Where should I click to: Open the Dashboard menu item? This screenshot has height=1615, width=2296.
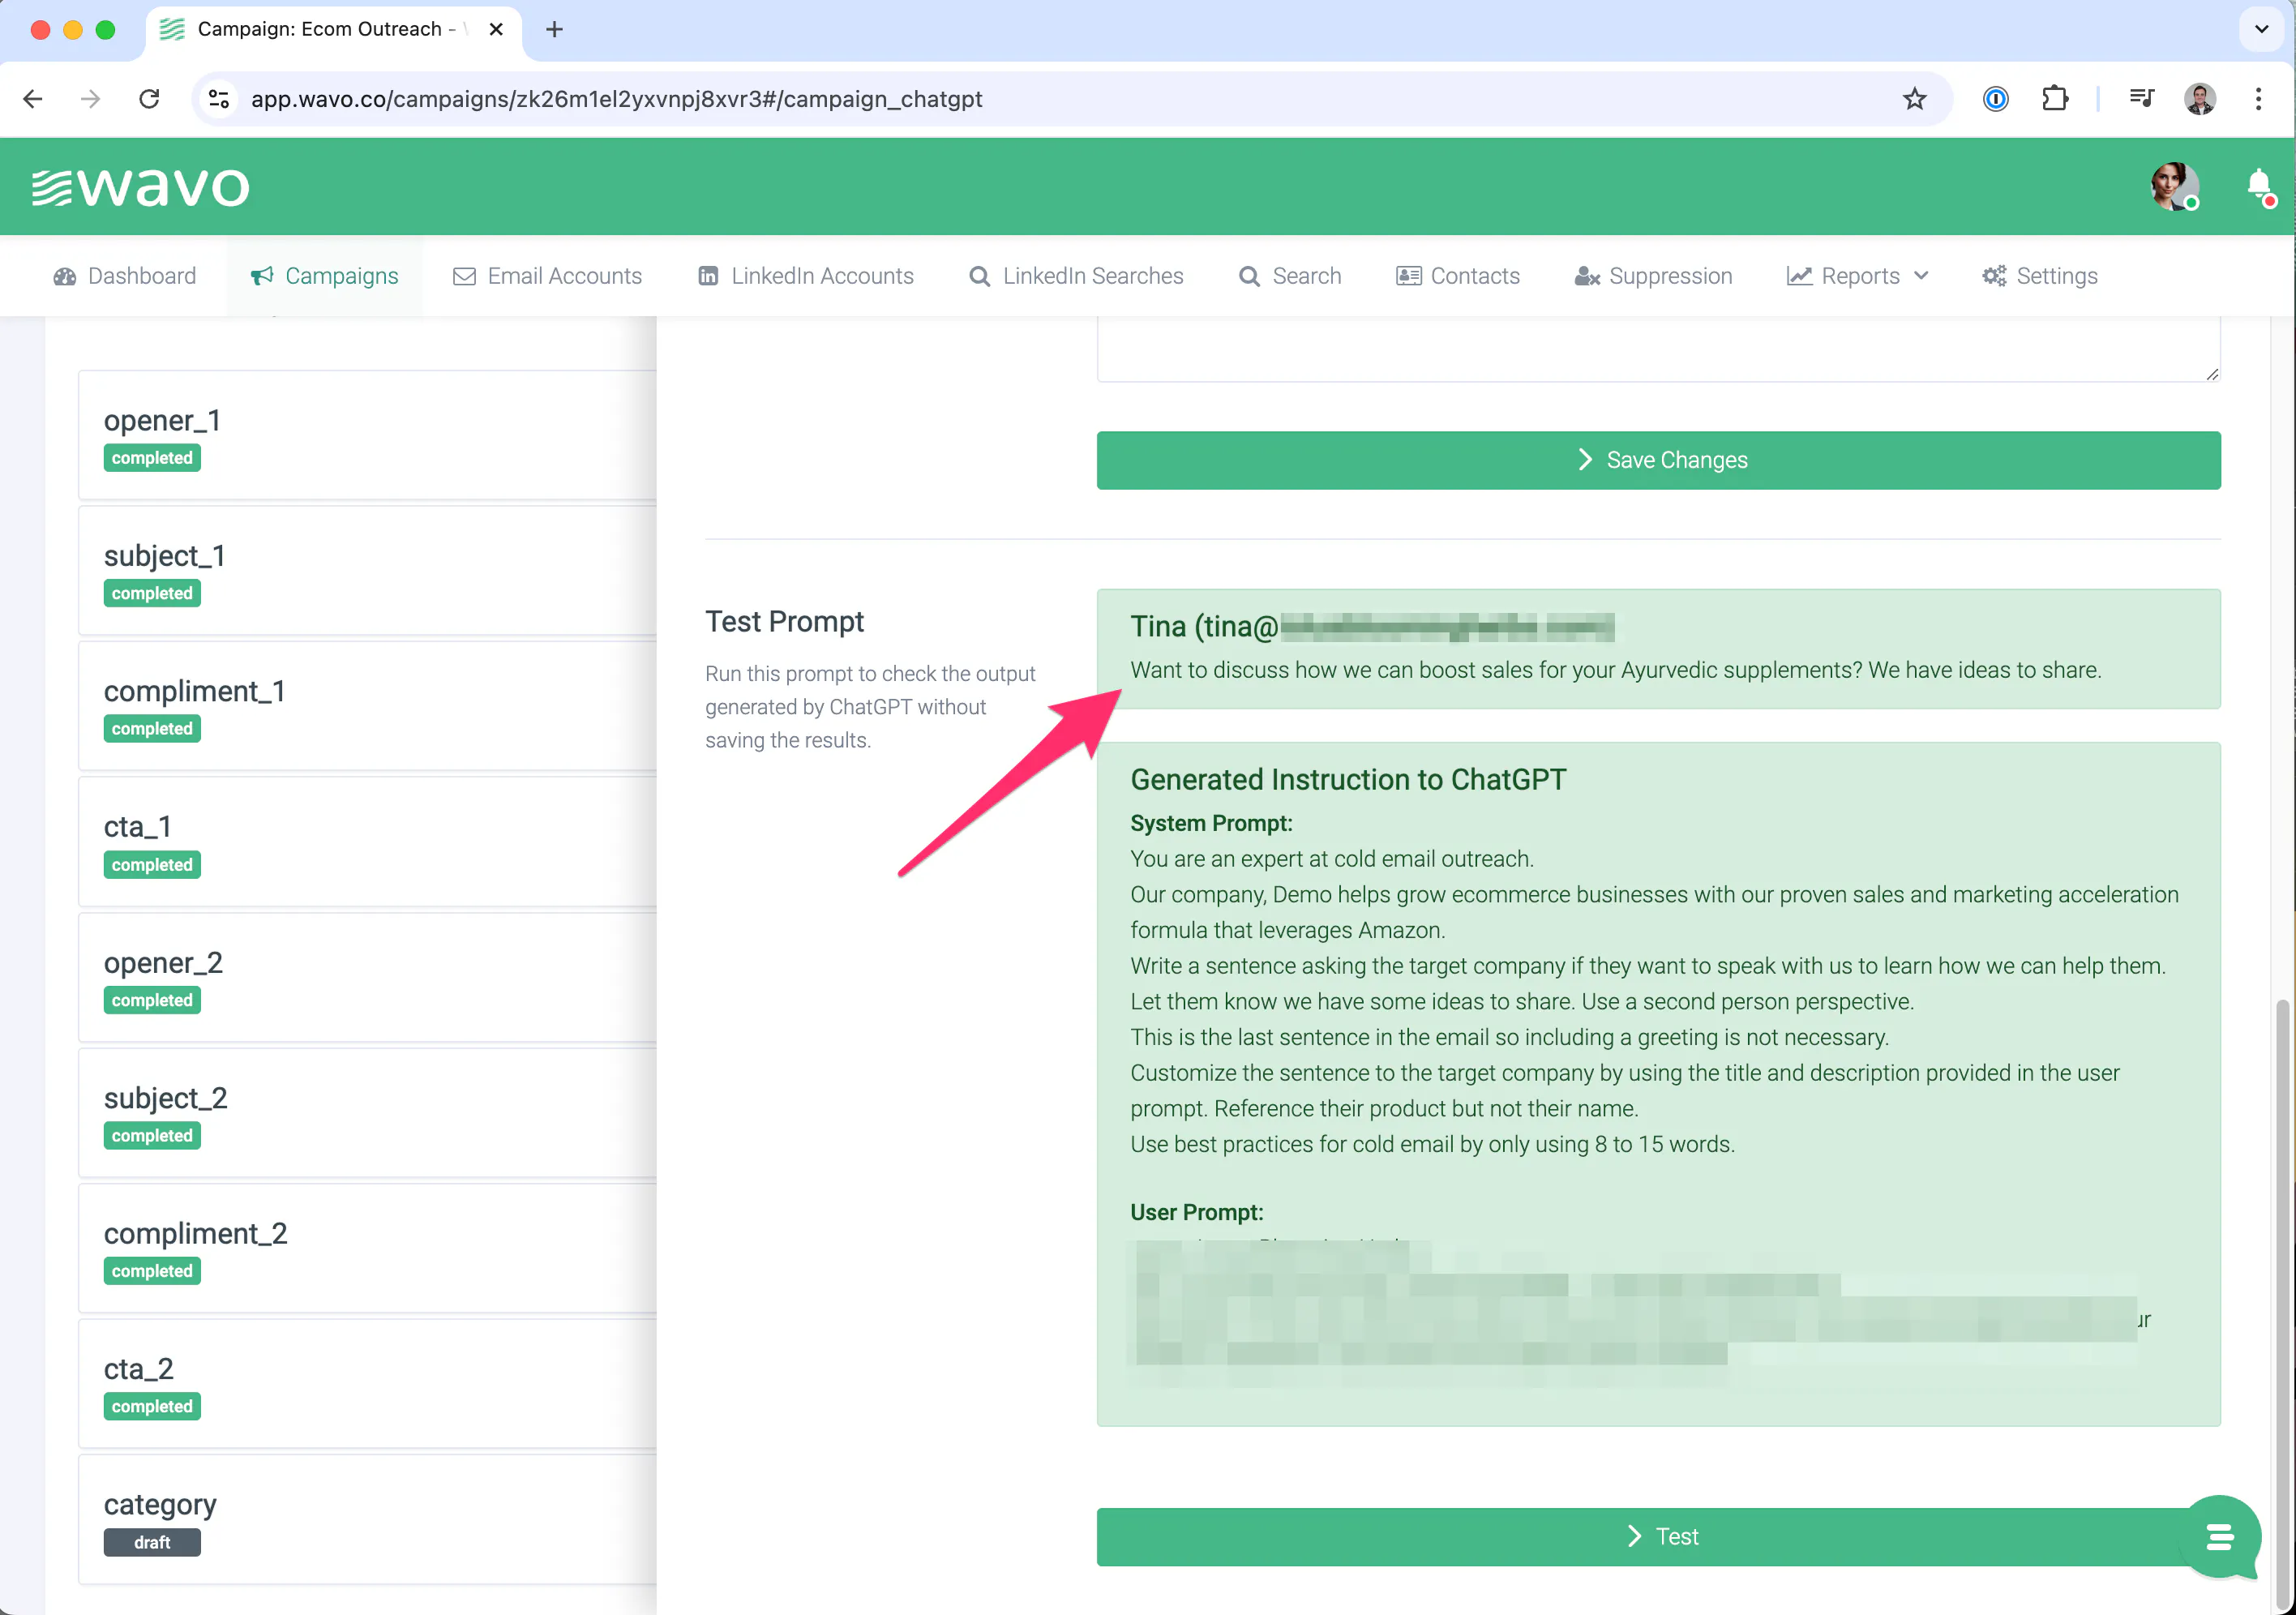tap(125, 276)
